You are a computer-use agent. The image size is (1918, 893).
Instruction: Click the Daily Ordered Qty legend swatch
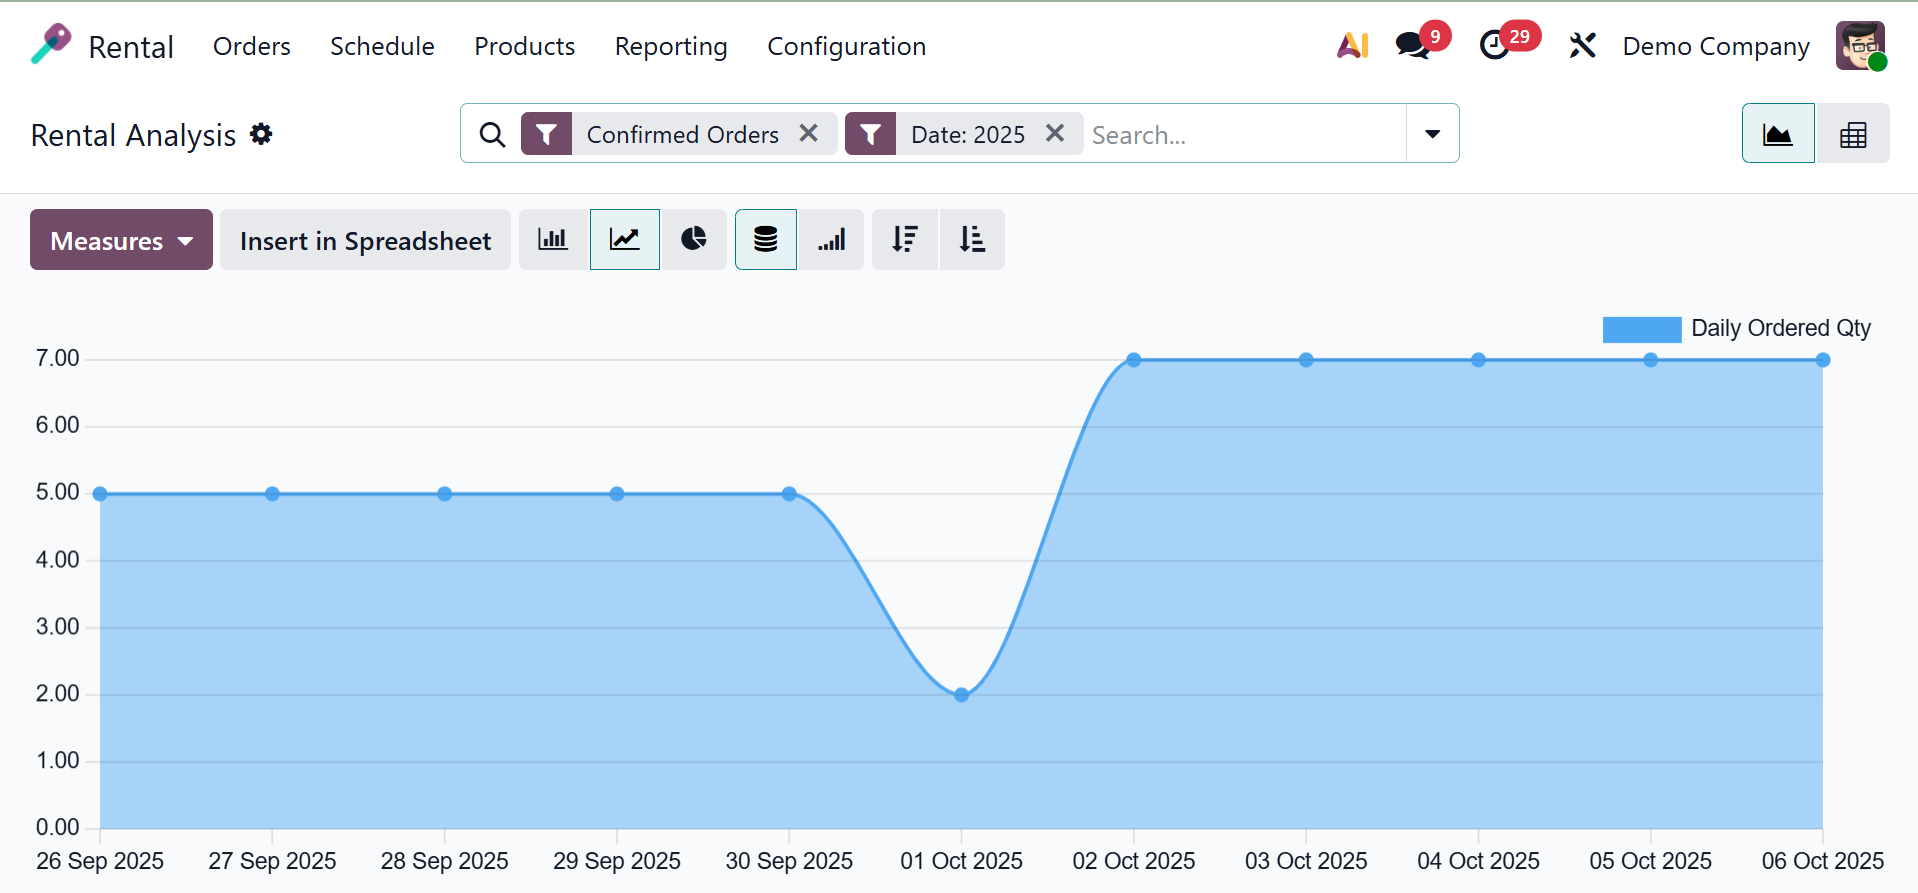coord(1641,329)
